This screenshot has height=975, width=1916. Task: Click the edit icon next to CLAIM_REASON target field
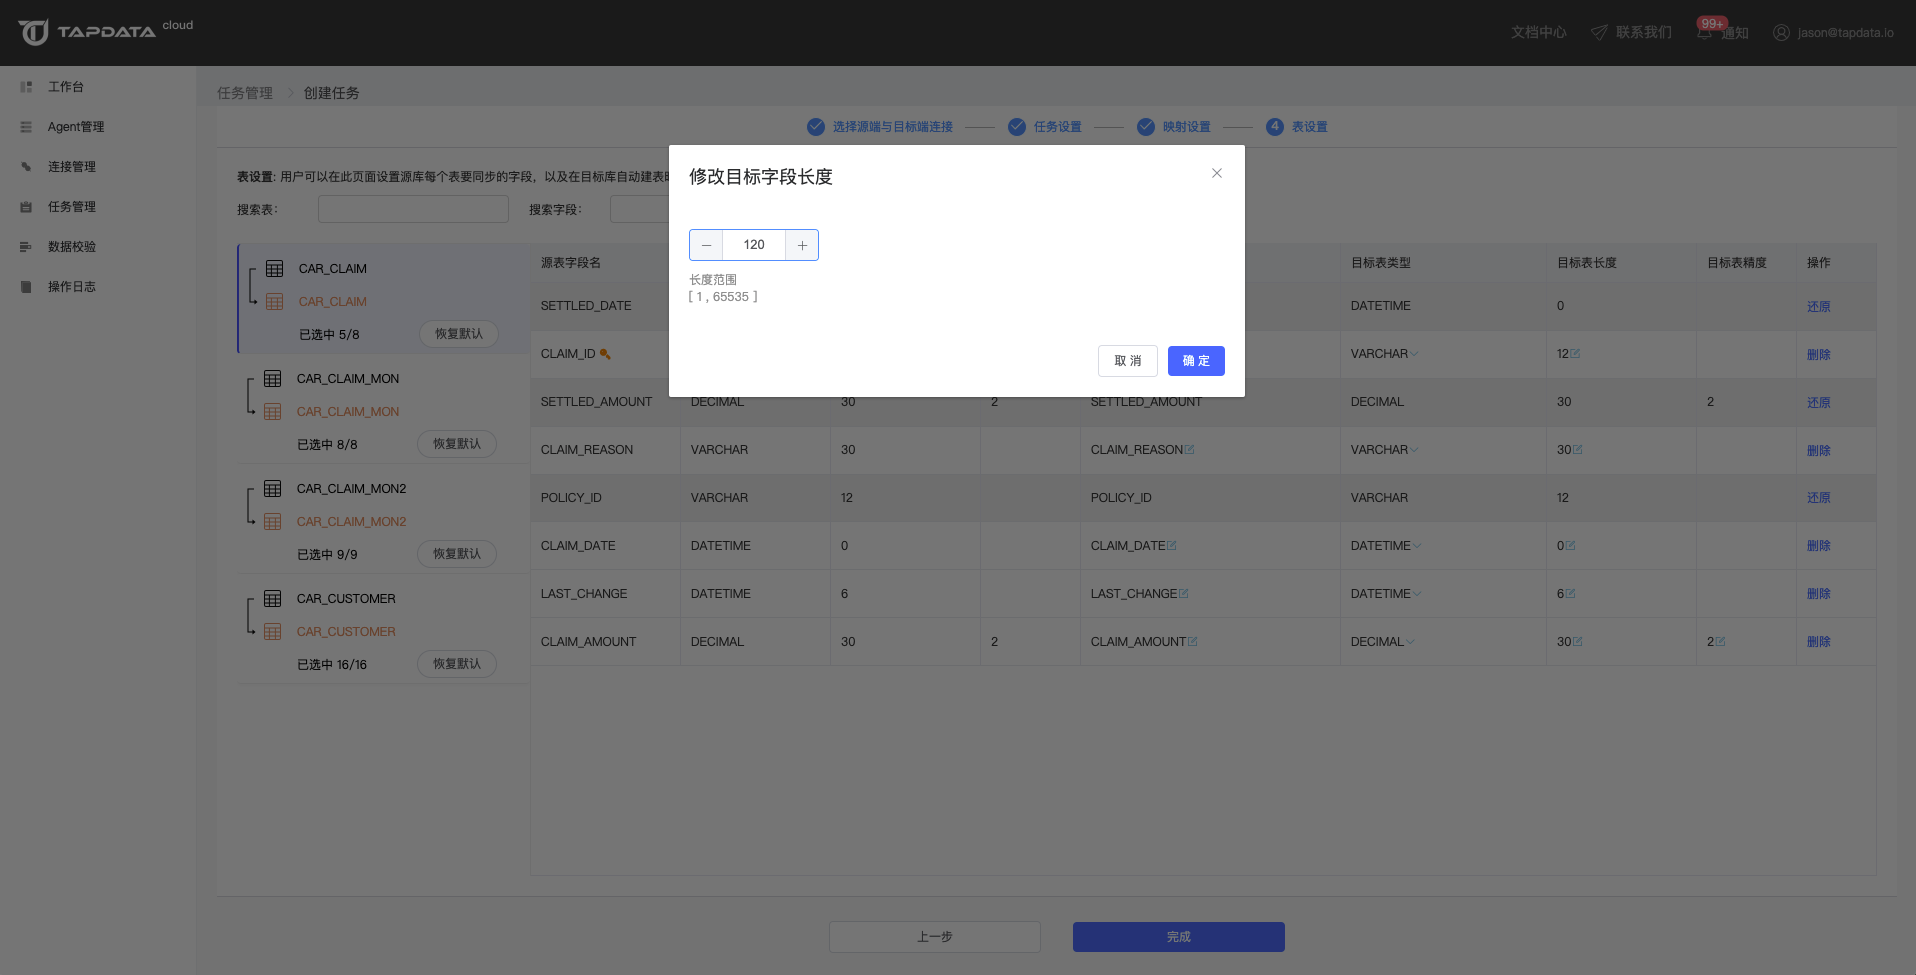tap(1189, 450)
